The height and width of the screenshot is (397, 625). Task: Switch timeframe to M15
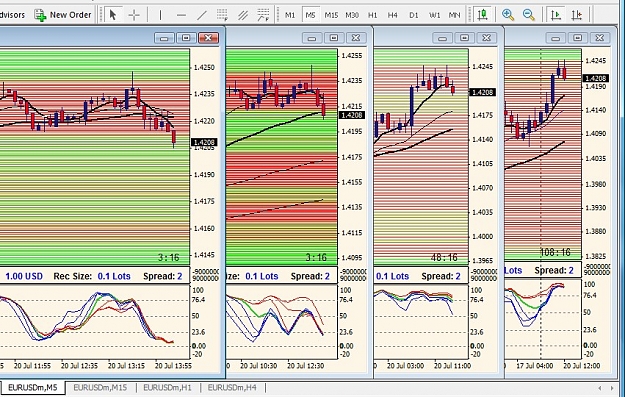coord(331,15)
